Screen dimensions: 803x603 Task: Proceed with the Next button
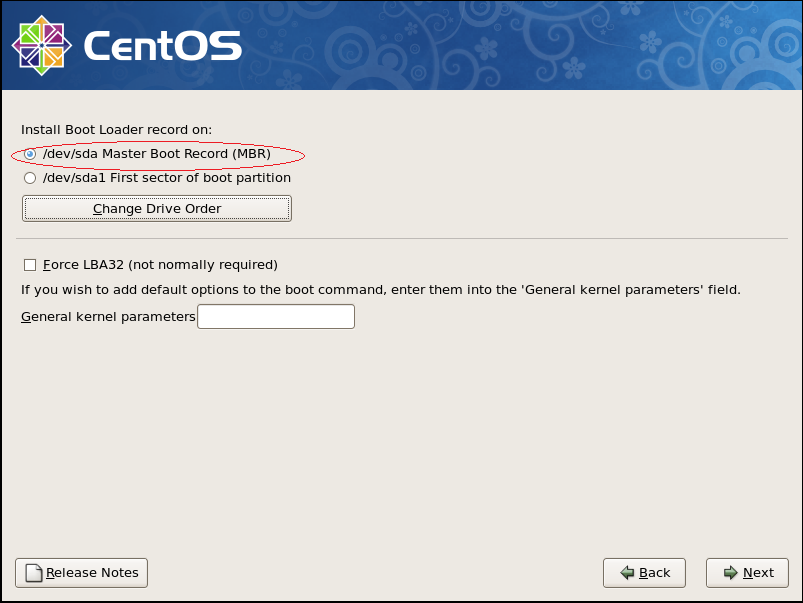[x=747, y=573]
